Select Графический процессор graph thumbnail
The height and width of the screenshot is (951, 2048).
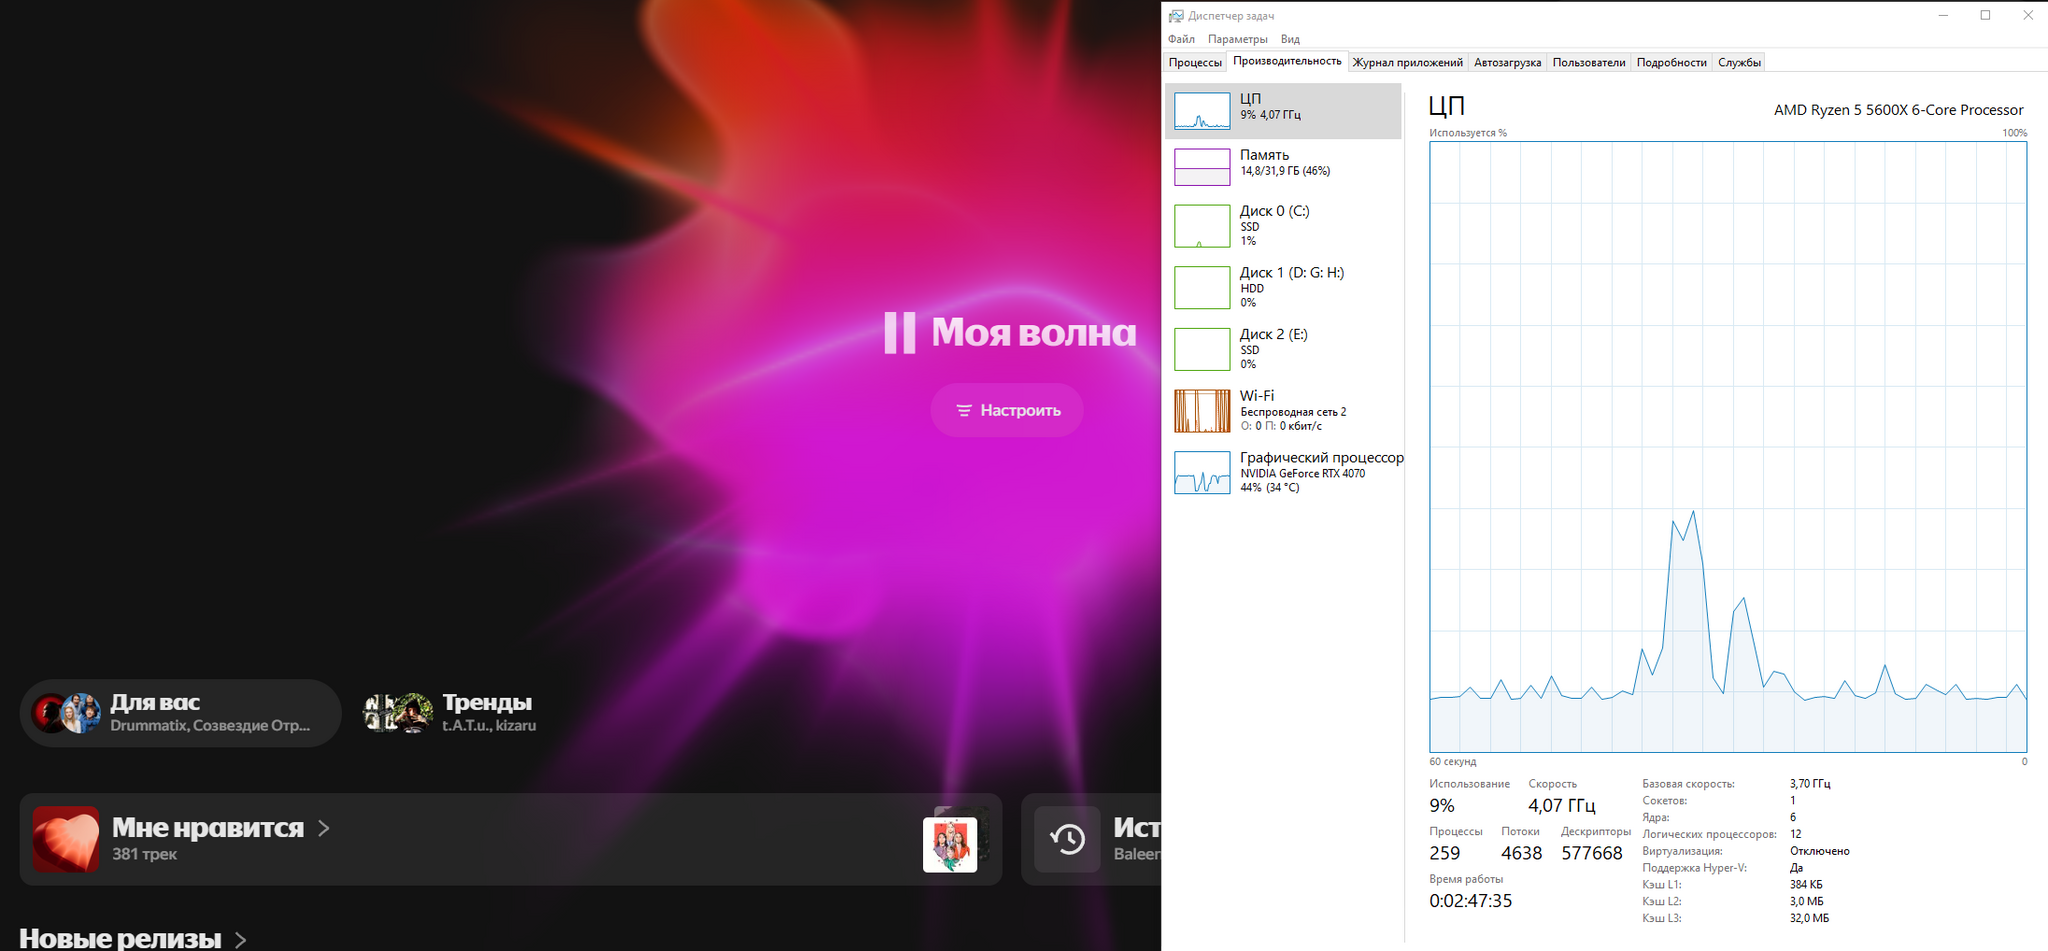(1201, 473)
